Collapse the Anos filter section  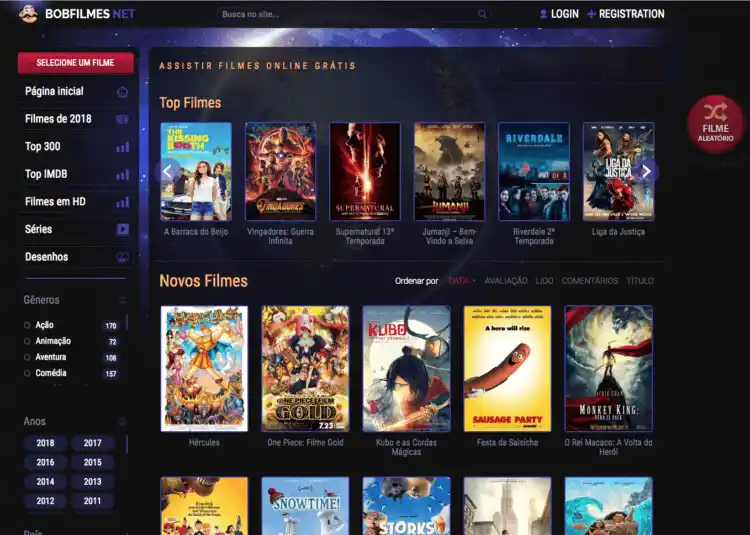[x=122, y=422]
